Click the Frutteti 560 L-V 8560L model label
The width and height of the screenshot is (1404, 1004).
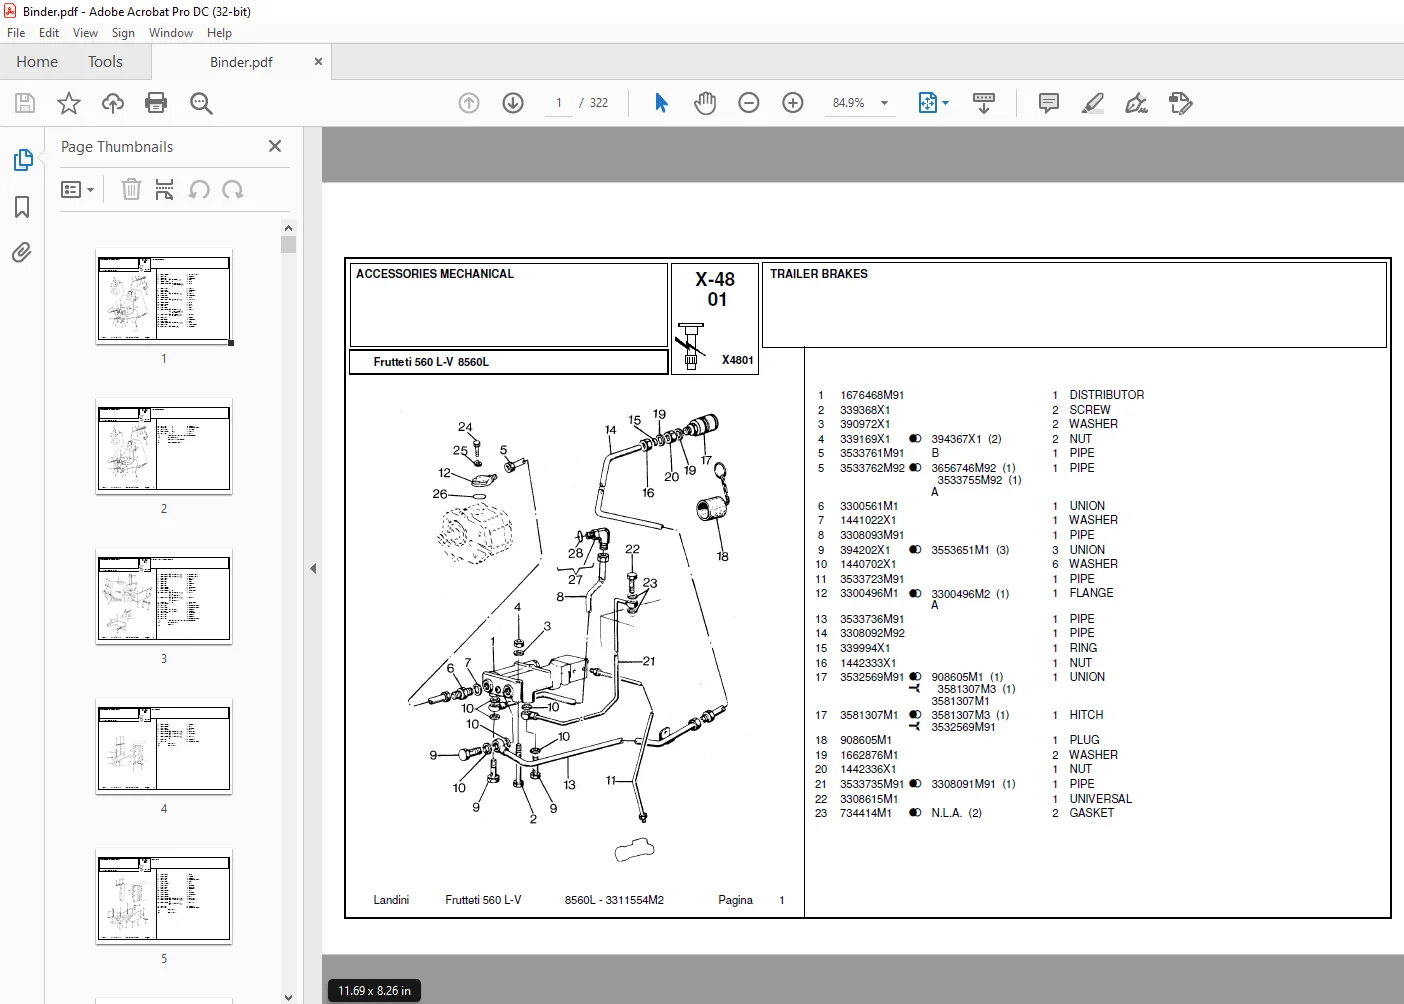pyautogui.click(x=431, y=362)
